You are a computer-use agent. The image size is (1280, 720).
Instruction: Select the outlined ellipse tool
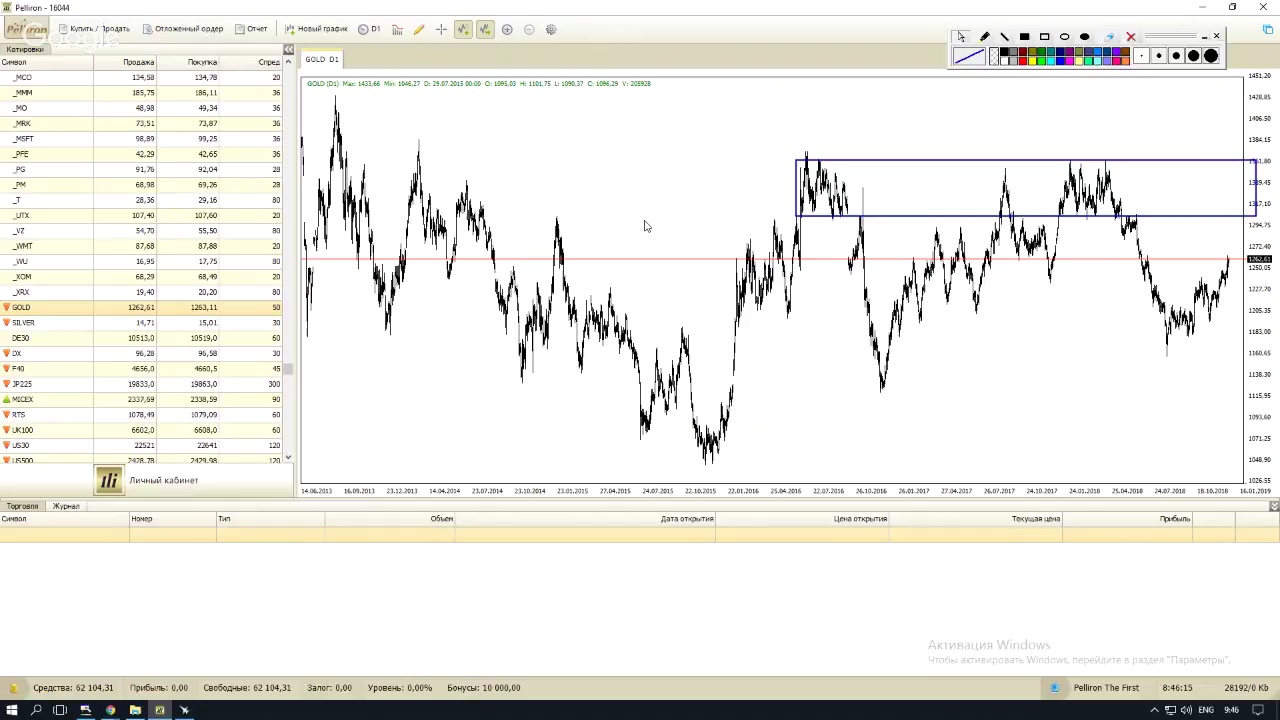point(1064,37)
